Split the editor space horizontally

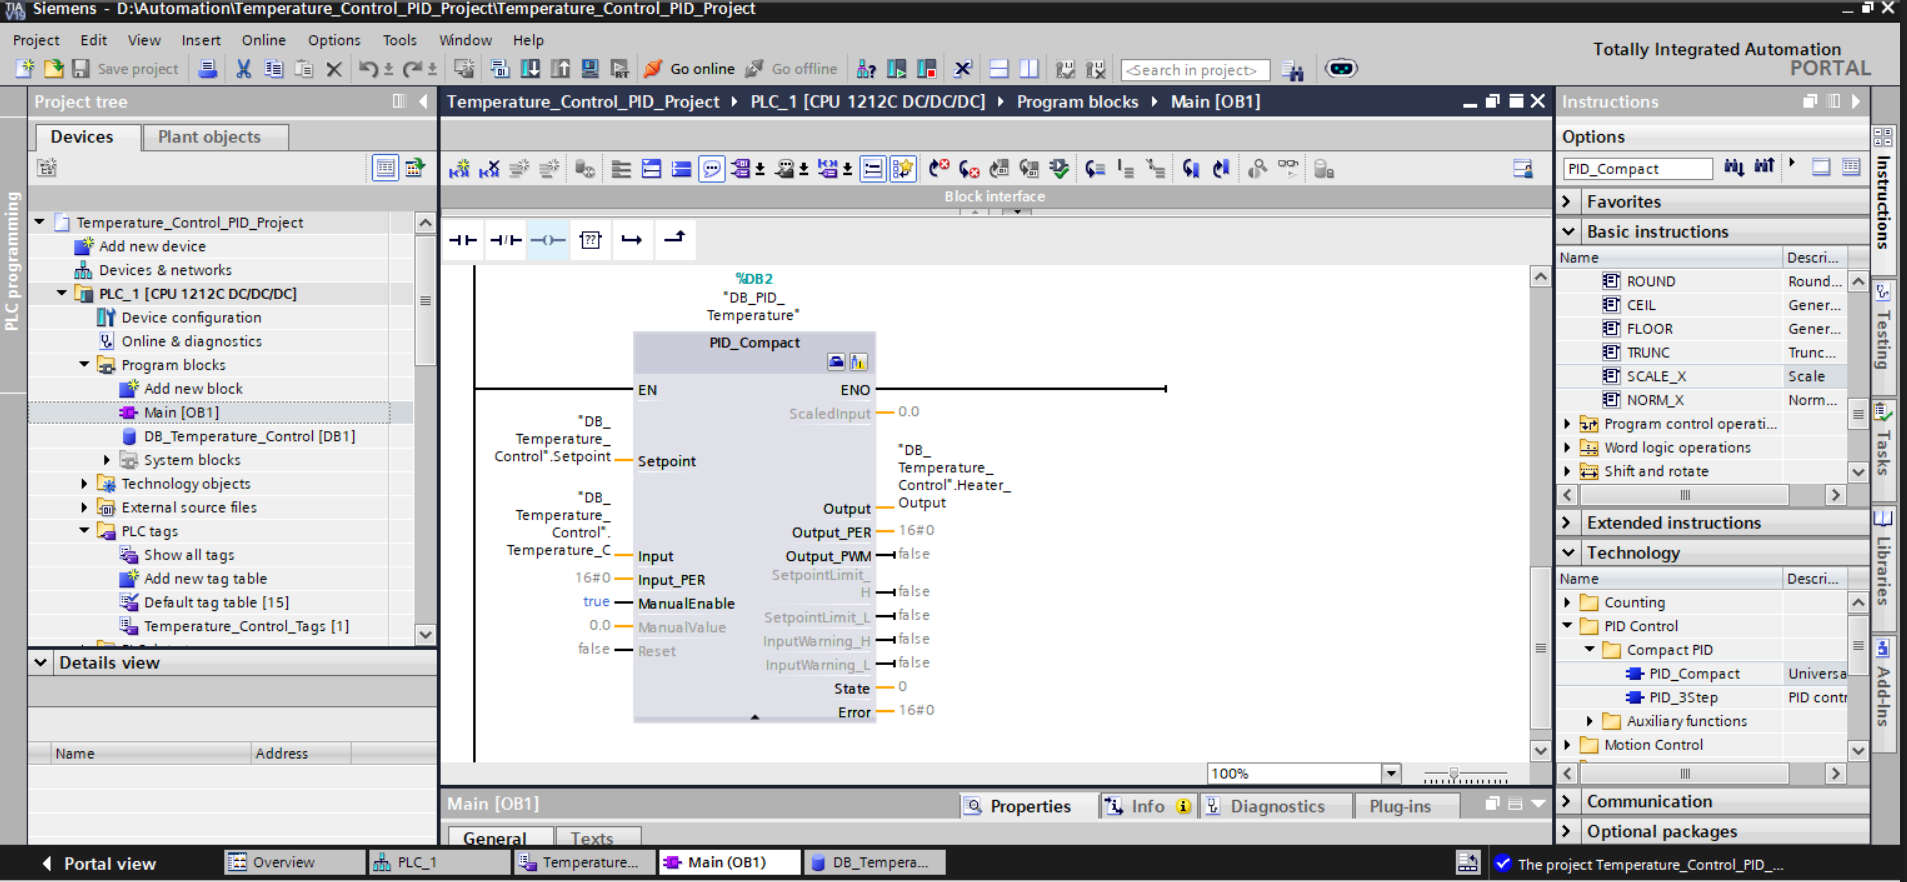(x=998, y=69)
